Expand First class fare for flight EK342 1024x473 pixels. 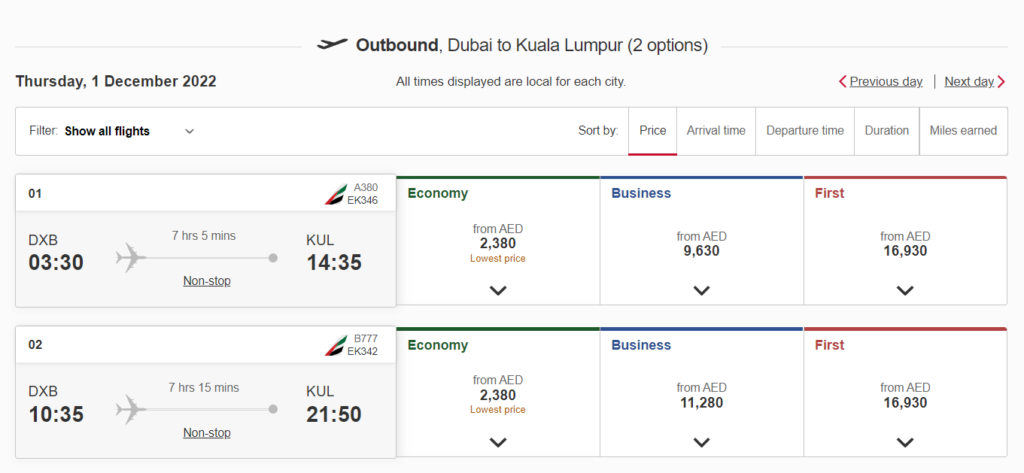pos(905,442)
